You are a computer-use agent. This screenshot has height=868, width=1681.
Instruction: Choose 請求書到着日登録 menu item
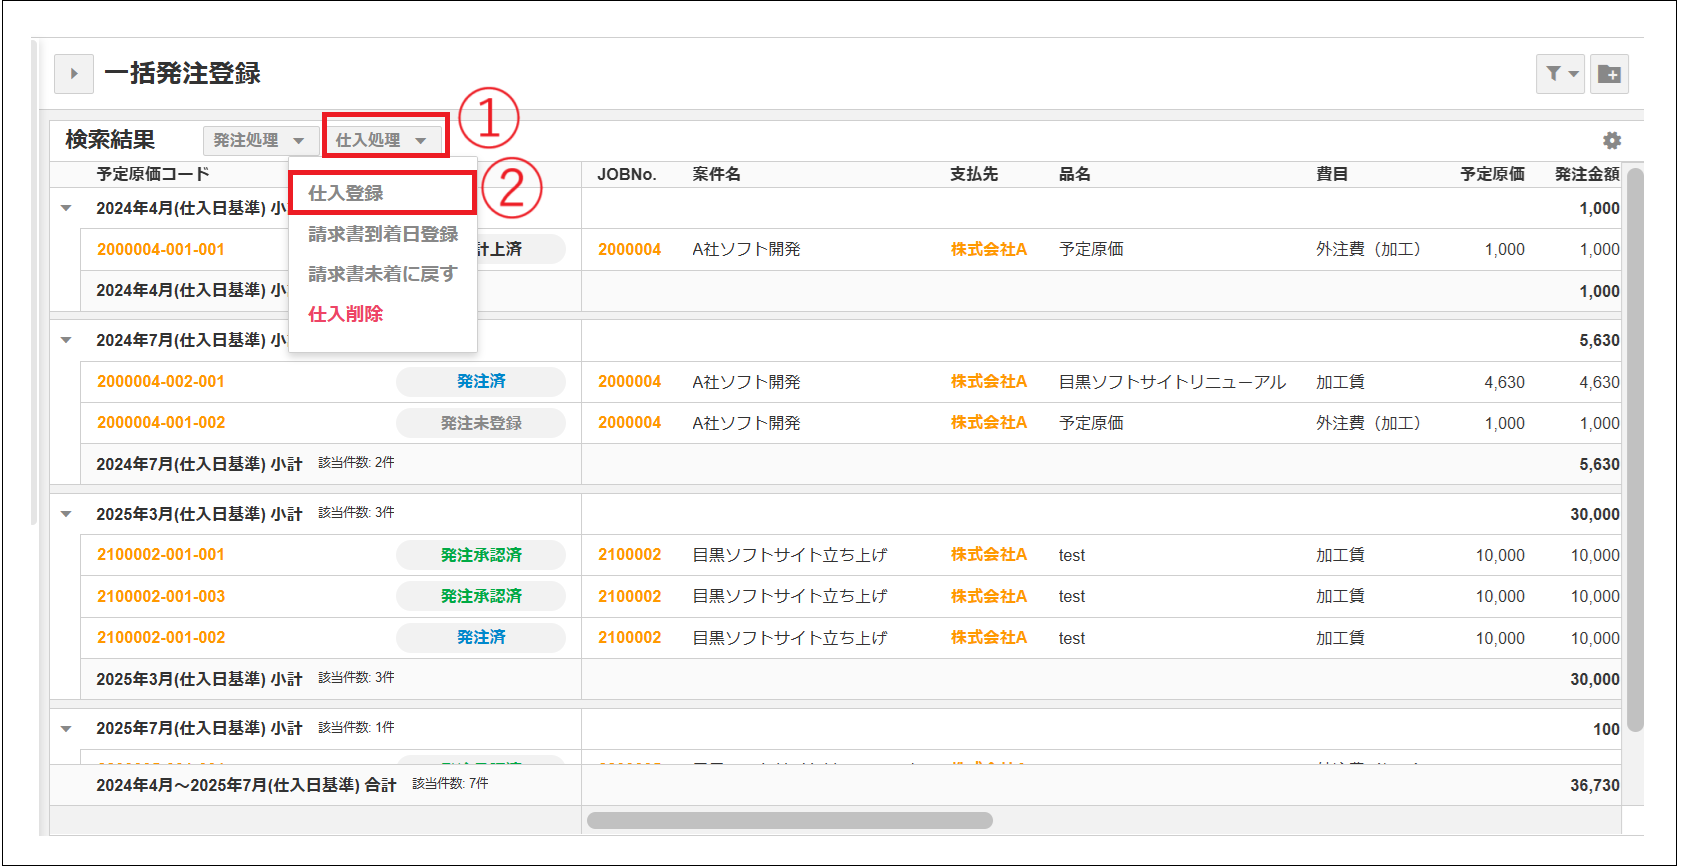point(383,234)
